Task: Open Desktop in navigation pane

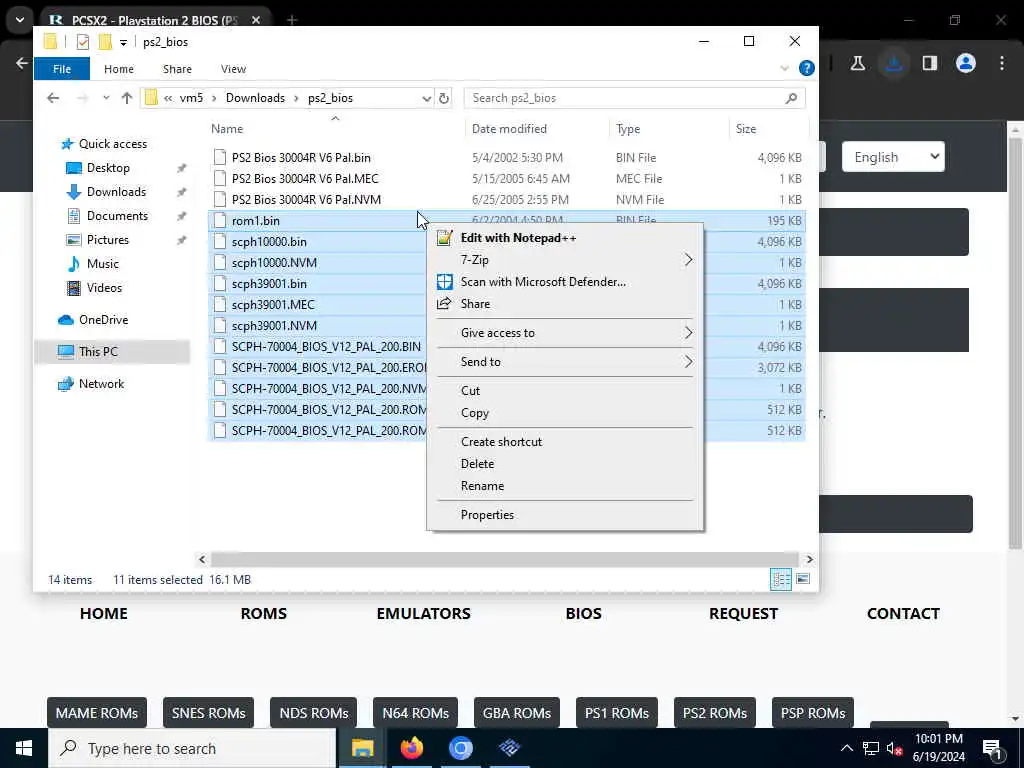Action: [108, 168]
